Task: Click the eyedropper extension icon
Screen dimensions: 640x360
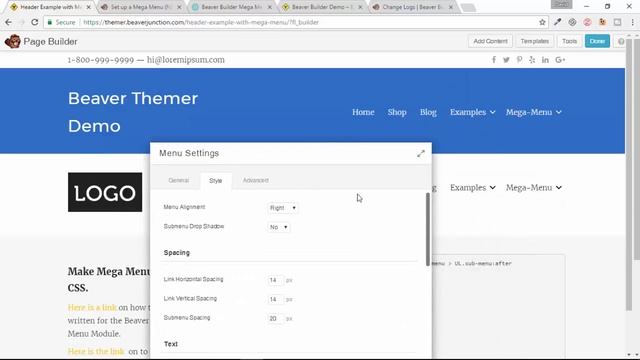Action: (558, 22)
